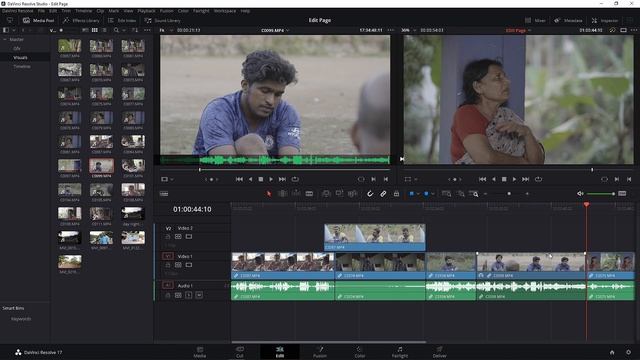Viewport: 640px width, 360px height.
Task: Click the Overwrite Clip edit icon
Action: tap(339, 194)
